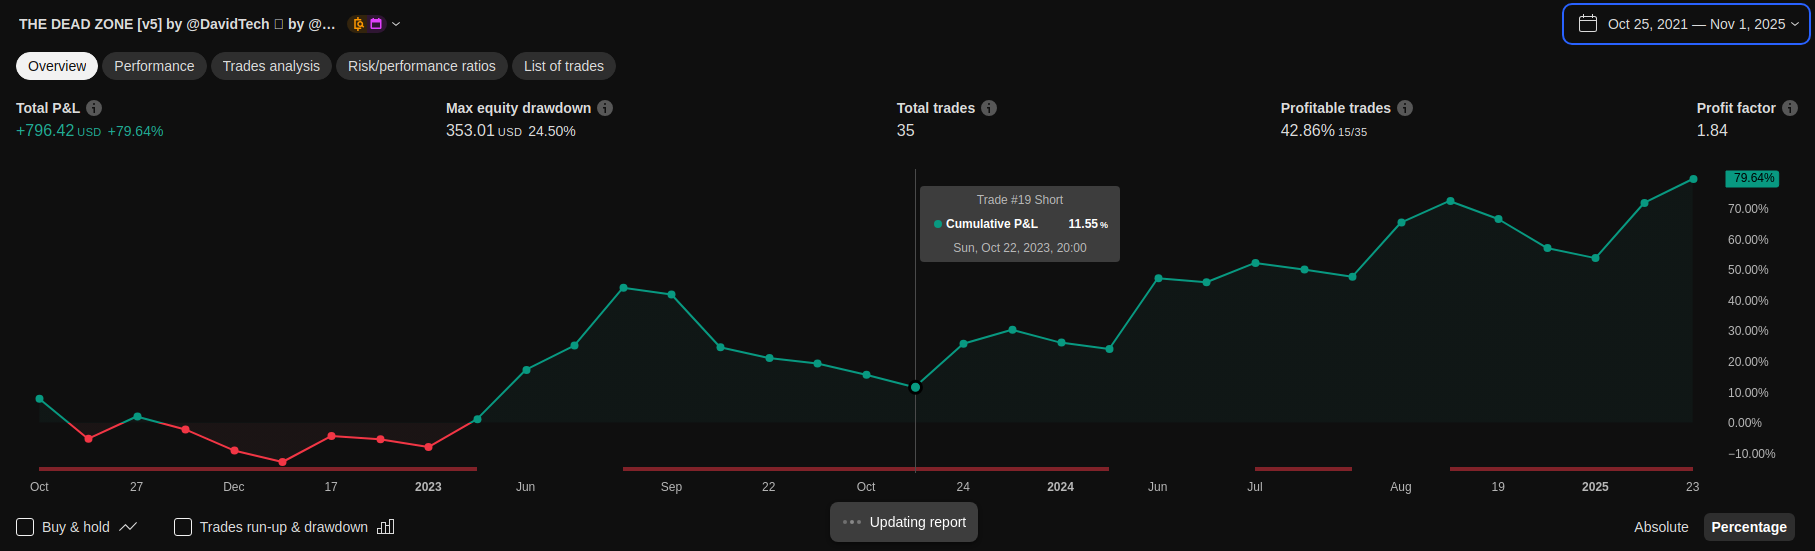Switch to the Trades analysis tab
Image resolution: width=1815 pixels, height=551 pixels.
point(271,66)
